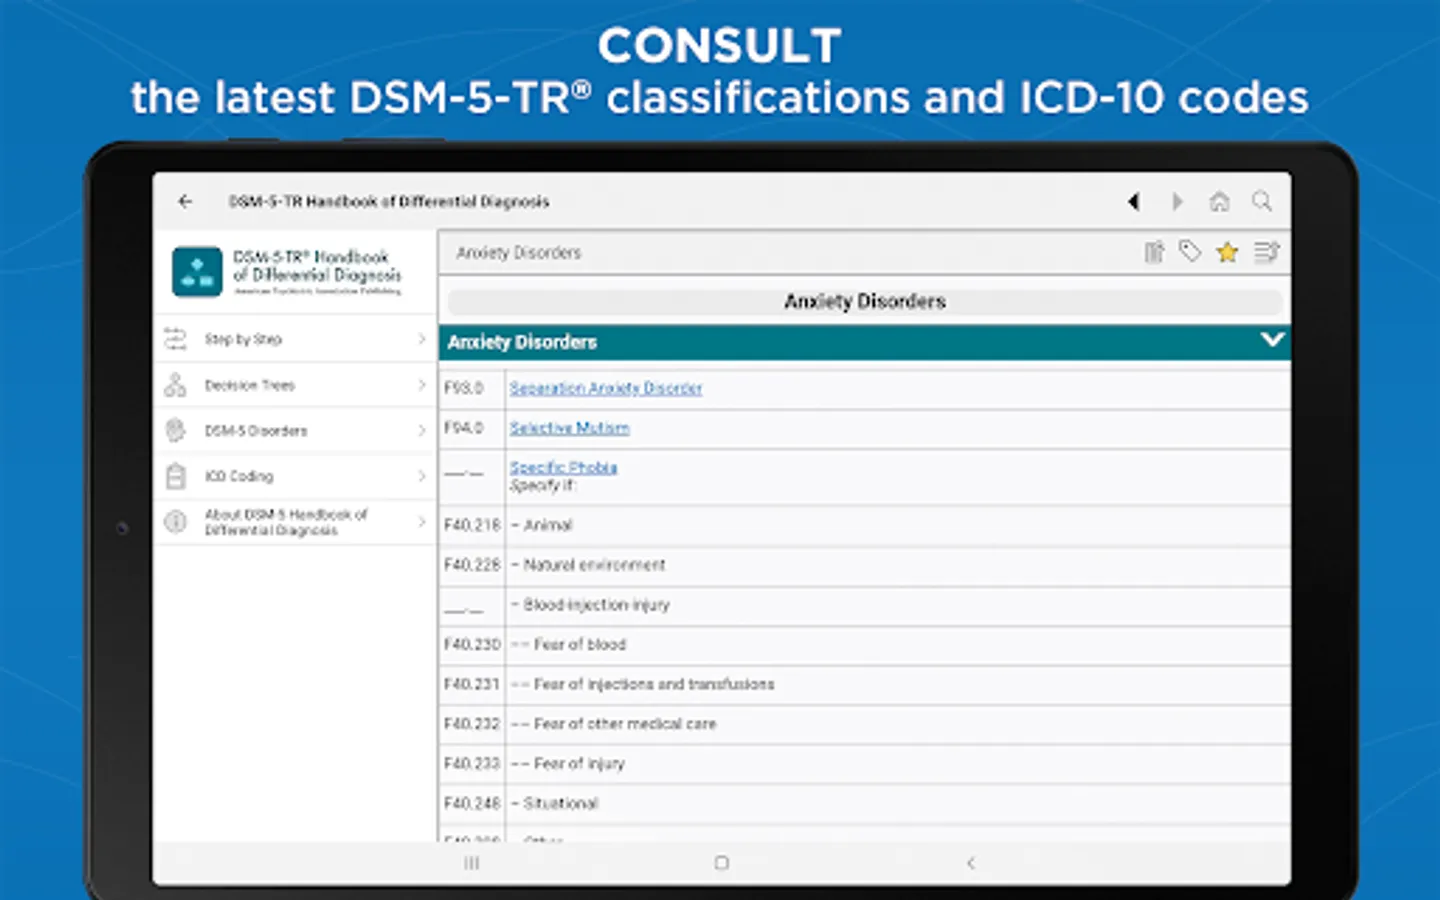Click the Specify if text under Specific Phobia
This screenshot has width=1440, height=900.
click(543, 486)
